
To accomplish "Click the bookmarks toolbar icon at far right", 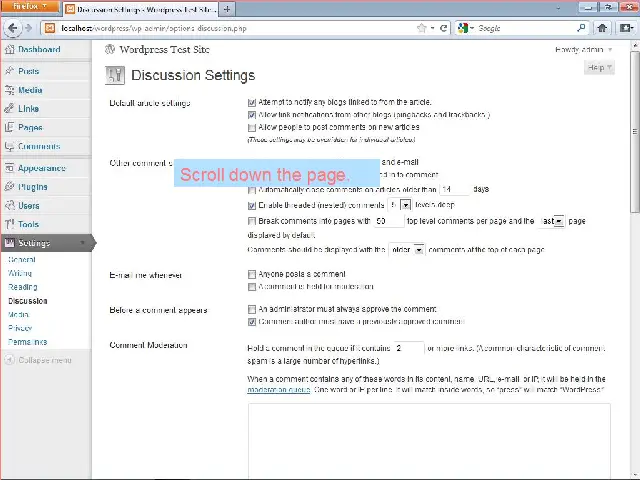I will (x=626, y=28).
